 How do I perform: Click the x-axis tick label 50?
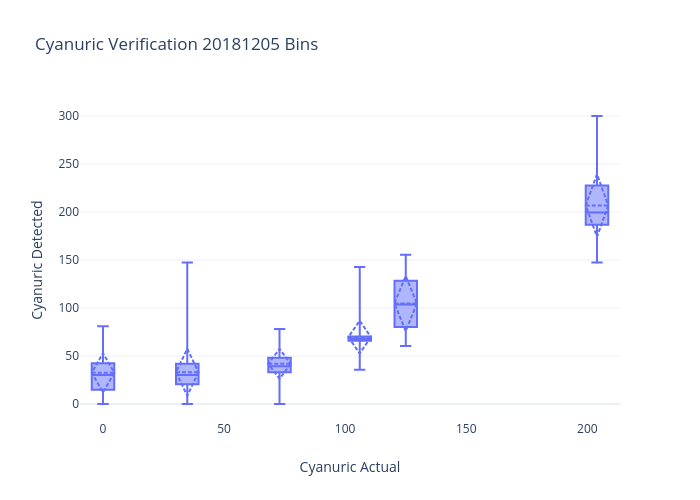[224, 429]
